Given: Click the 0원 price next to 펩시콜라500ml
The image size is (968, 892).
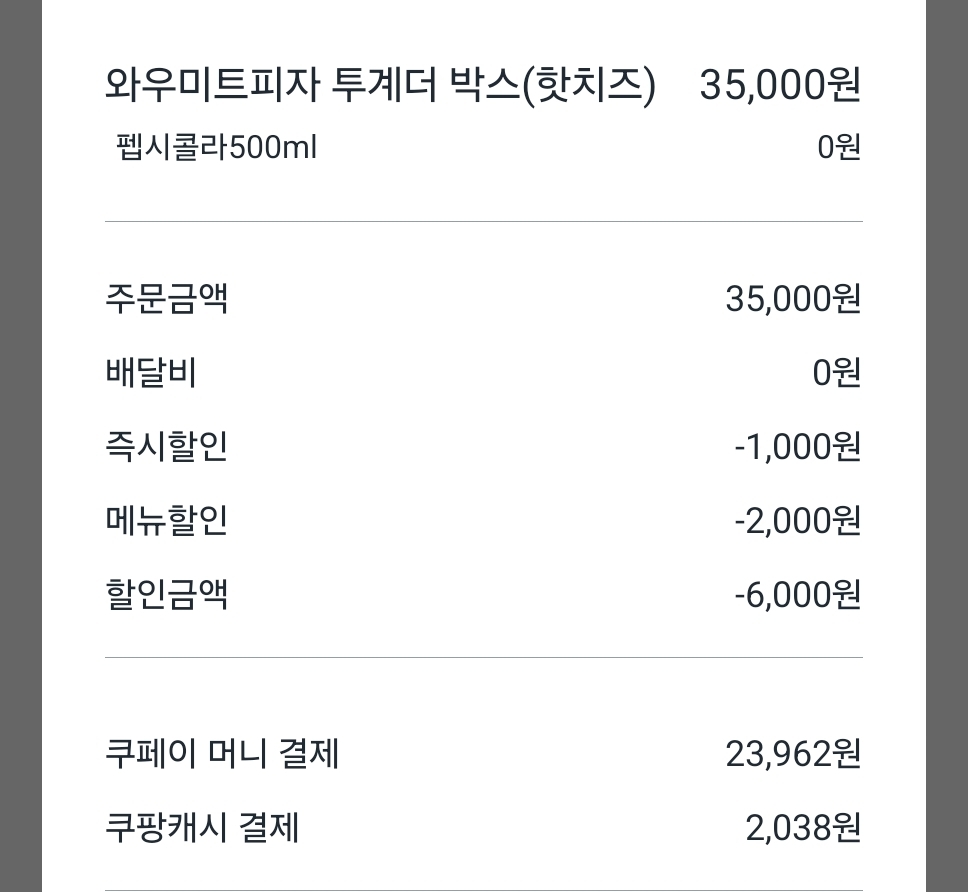Looking at the screenshot, I should point(838,147).
